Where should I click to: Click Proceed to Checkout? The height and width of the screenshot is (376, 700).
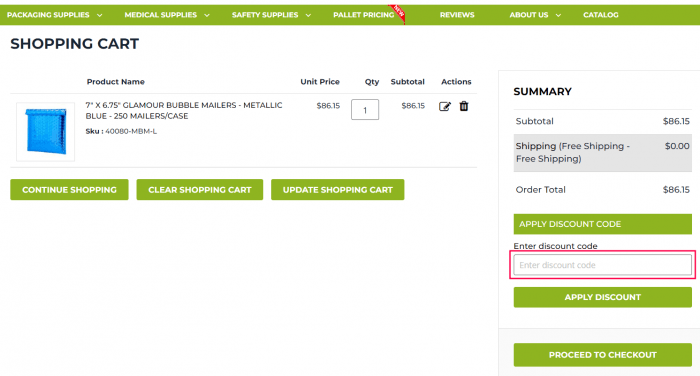(603, 355)
